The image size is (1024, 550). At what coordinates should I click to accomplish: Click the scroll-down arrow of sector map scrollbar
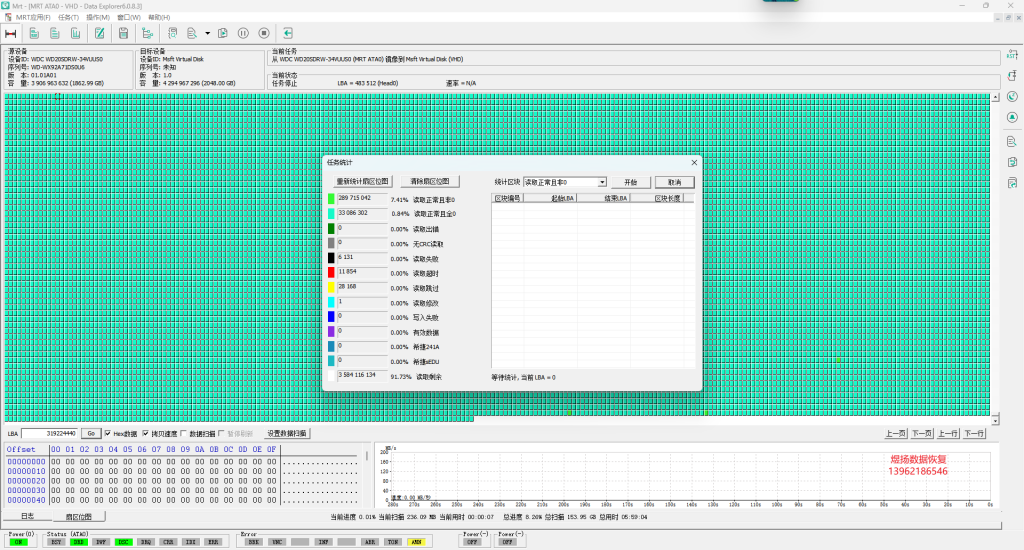(995, 420)
